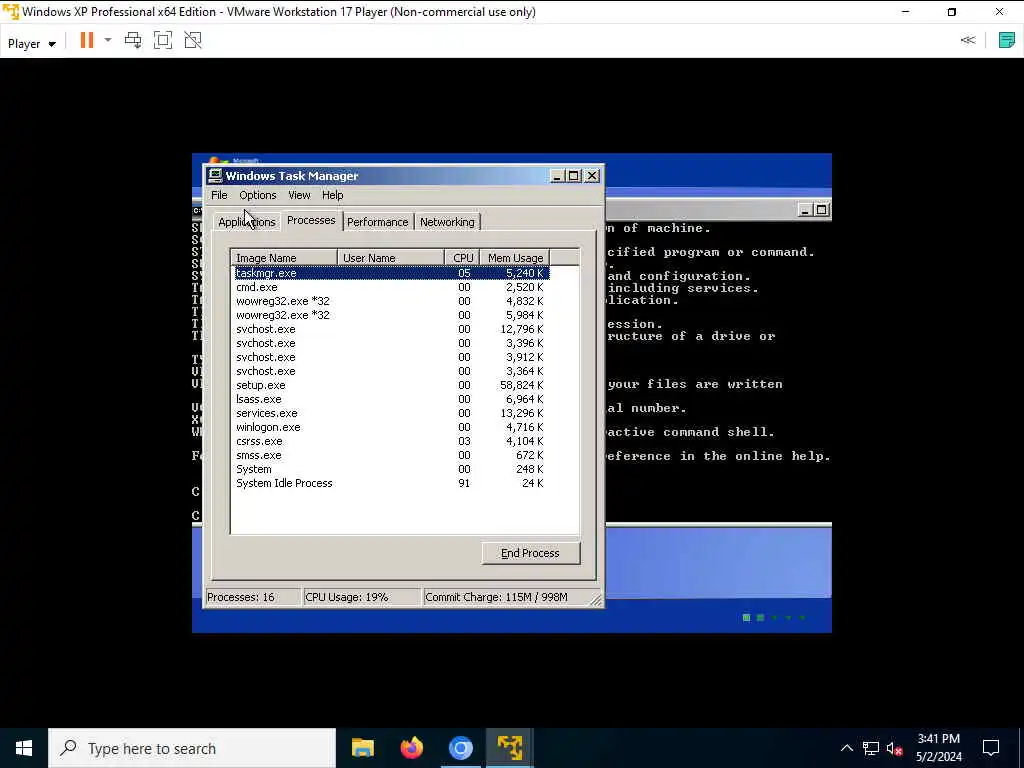Open the Player menu dropdown
This screenshot has width=1024, height=768.
[x=31, y=44]
